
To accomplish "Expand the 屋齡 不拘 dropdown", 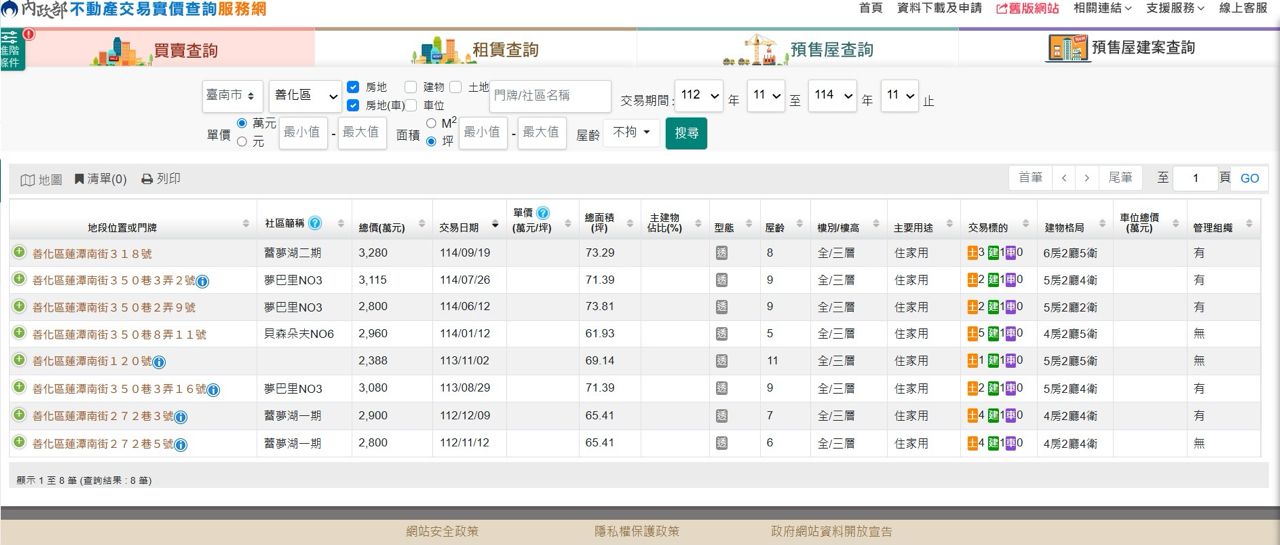I will tap(631, 132).
